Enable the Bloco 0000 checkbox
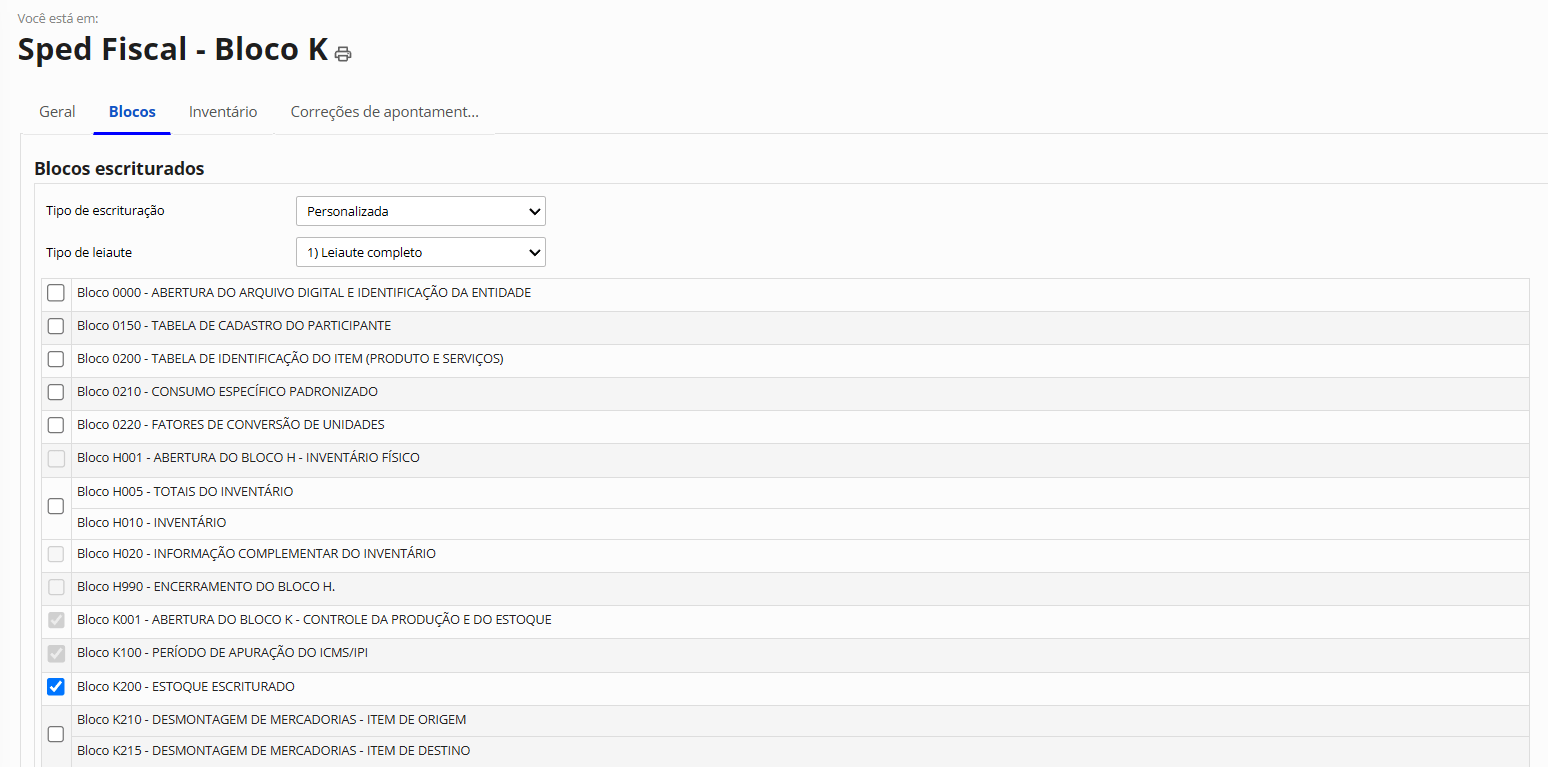Viewport: 1548px width, 767px height. [56, 293]
